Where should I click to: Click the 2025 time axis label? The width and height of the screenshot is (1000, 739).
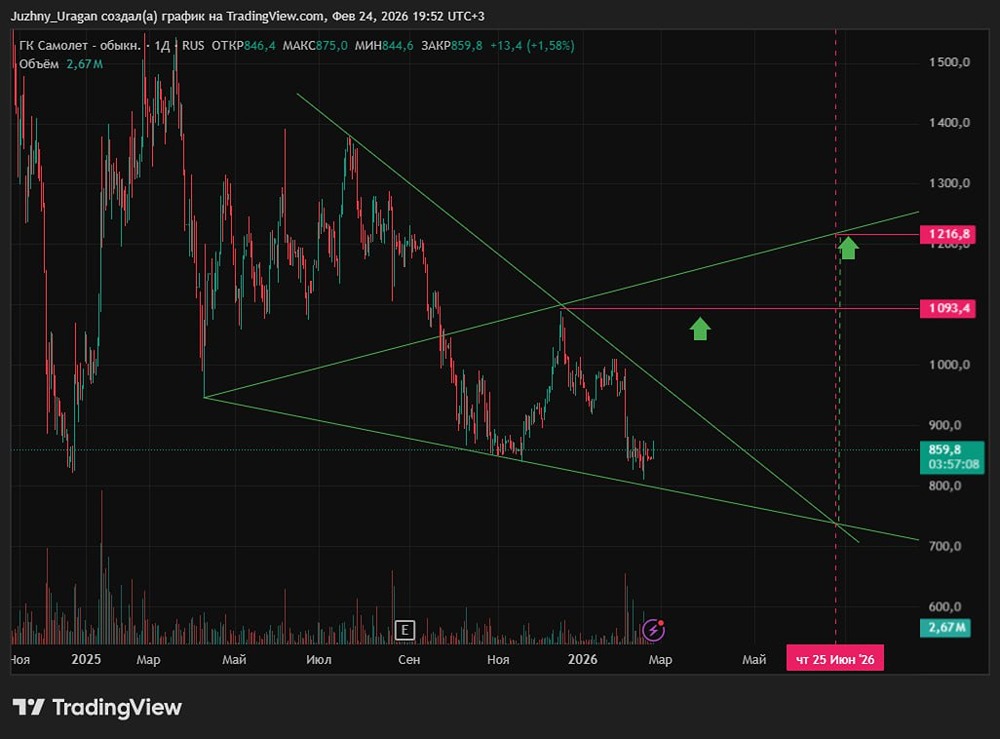(x=86, y=659)
